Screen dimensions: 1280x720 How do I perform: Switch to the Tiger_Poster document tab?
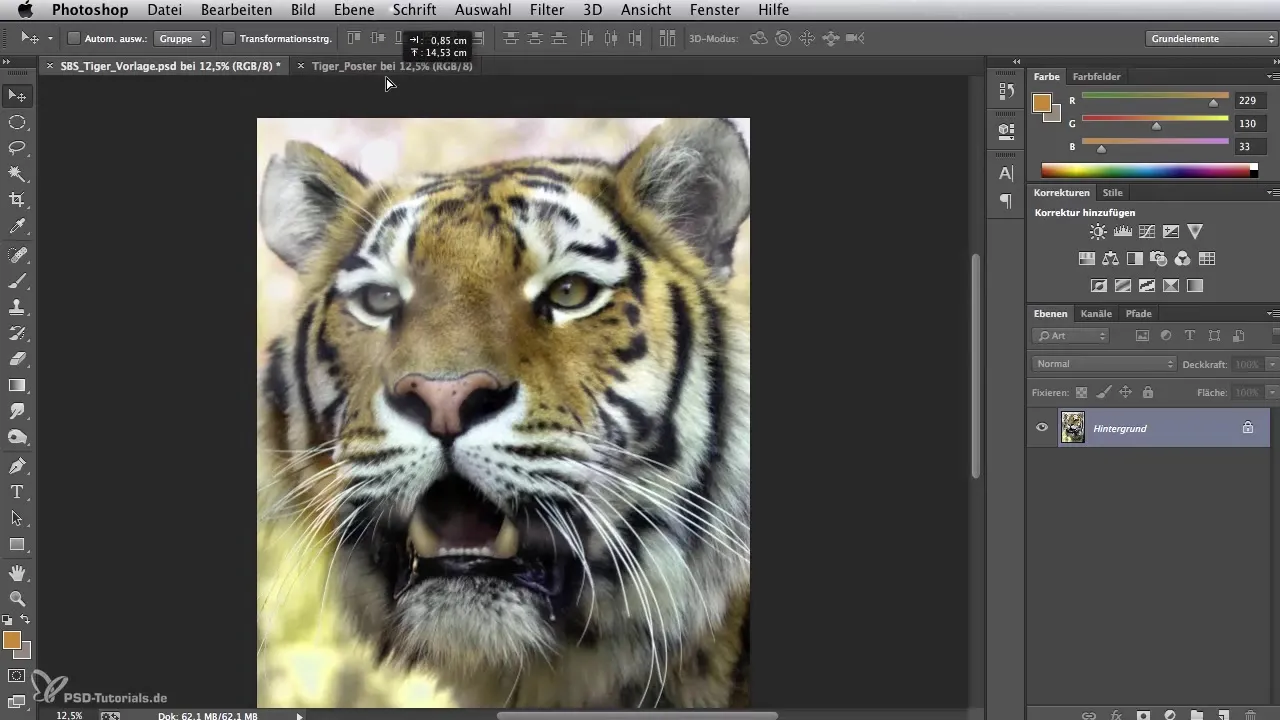click(392, 66)
